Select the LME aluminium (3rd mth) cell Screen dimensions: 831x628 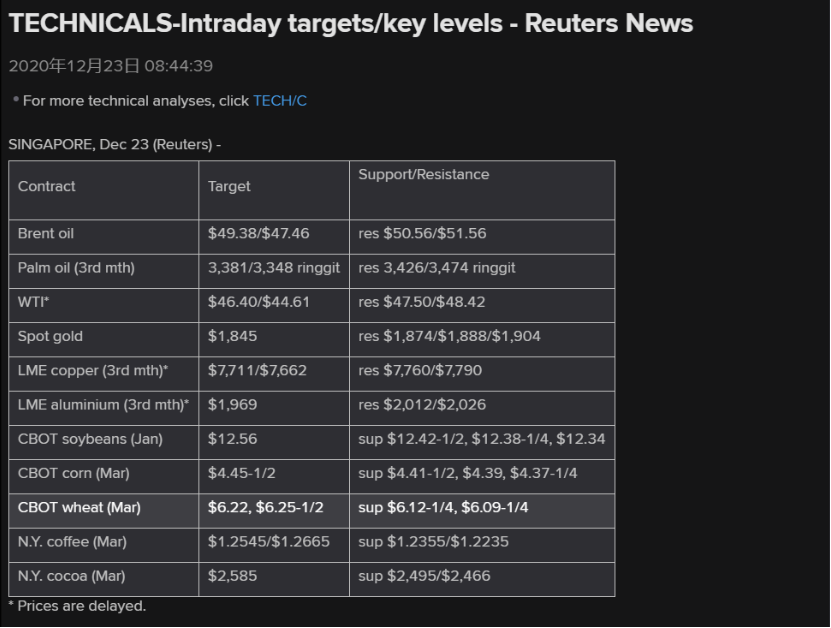(x=103, y=405)
